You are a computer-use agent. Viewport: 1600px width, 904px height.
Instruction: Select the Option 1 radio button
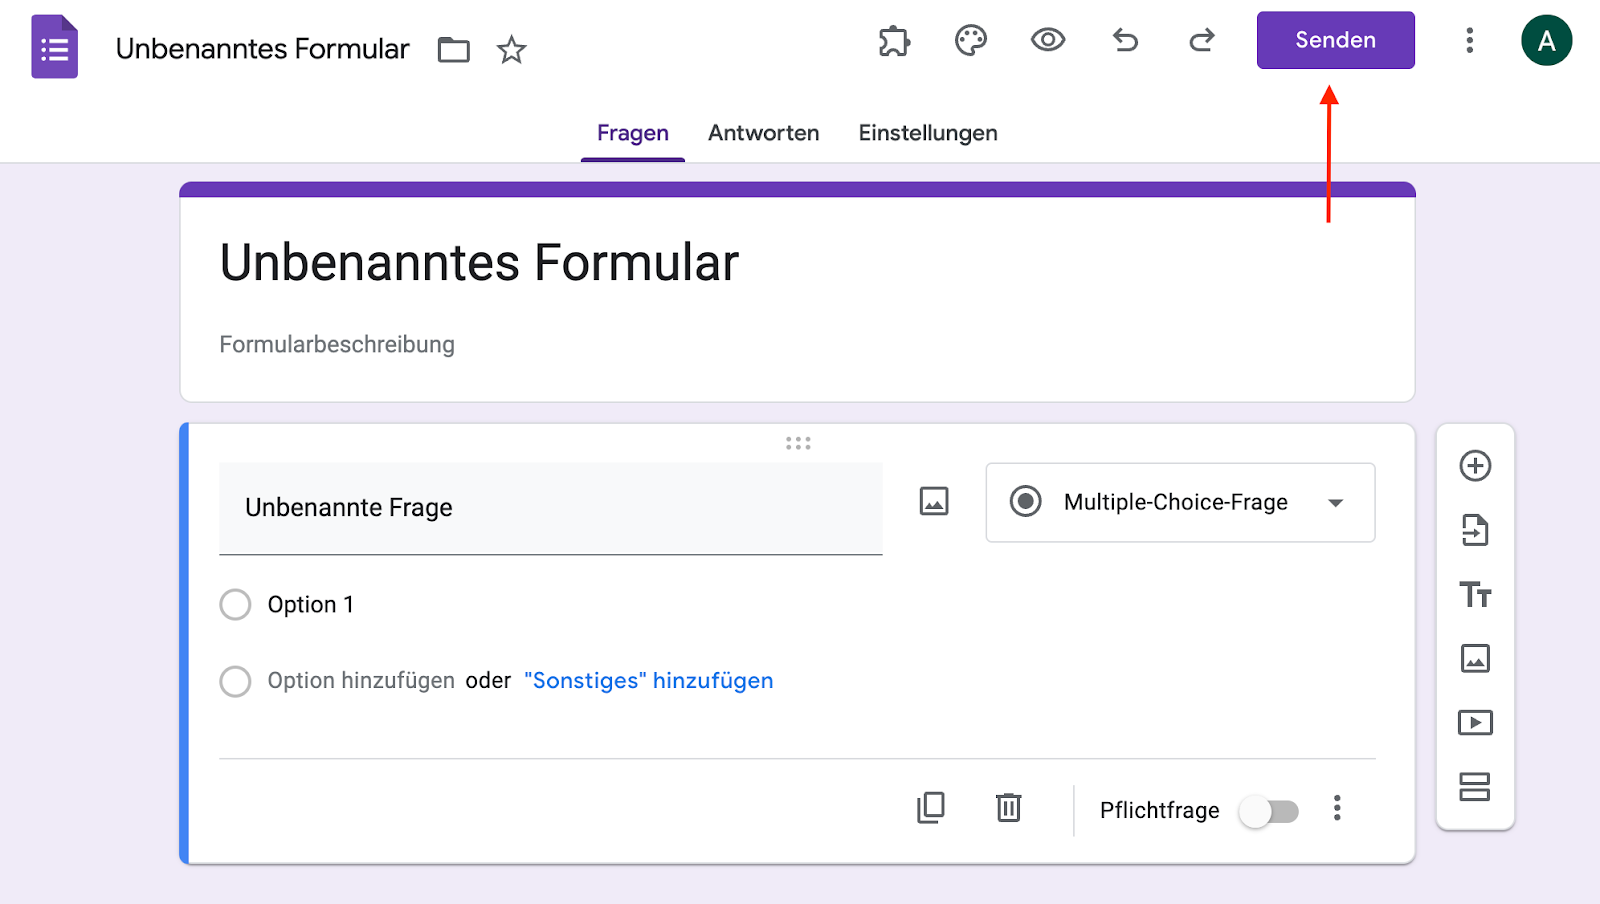(235, 605)
